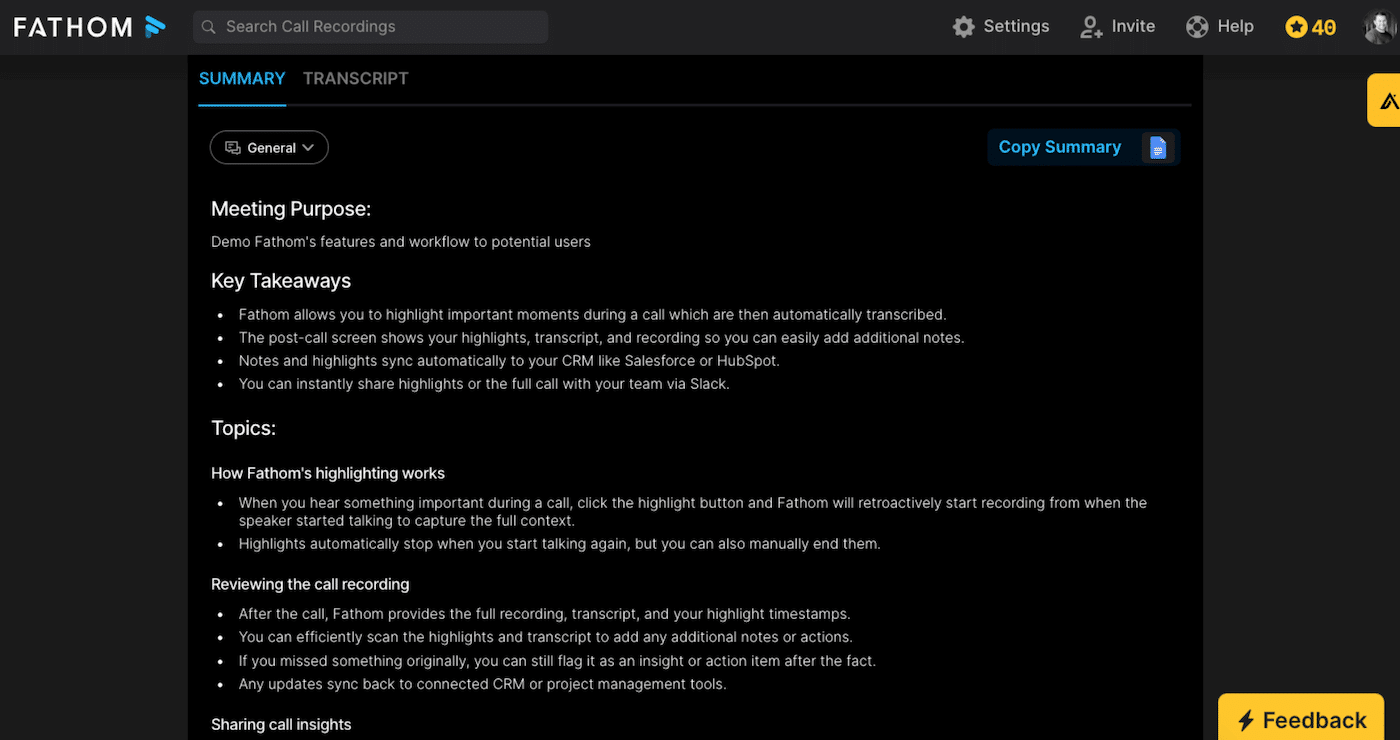Image resolution: width=1400 pixels, height=740 pixels.
Task: Click the magnifying glass search icon
Action: (209, 27)
